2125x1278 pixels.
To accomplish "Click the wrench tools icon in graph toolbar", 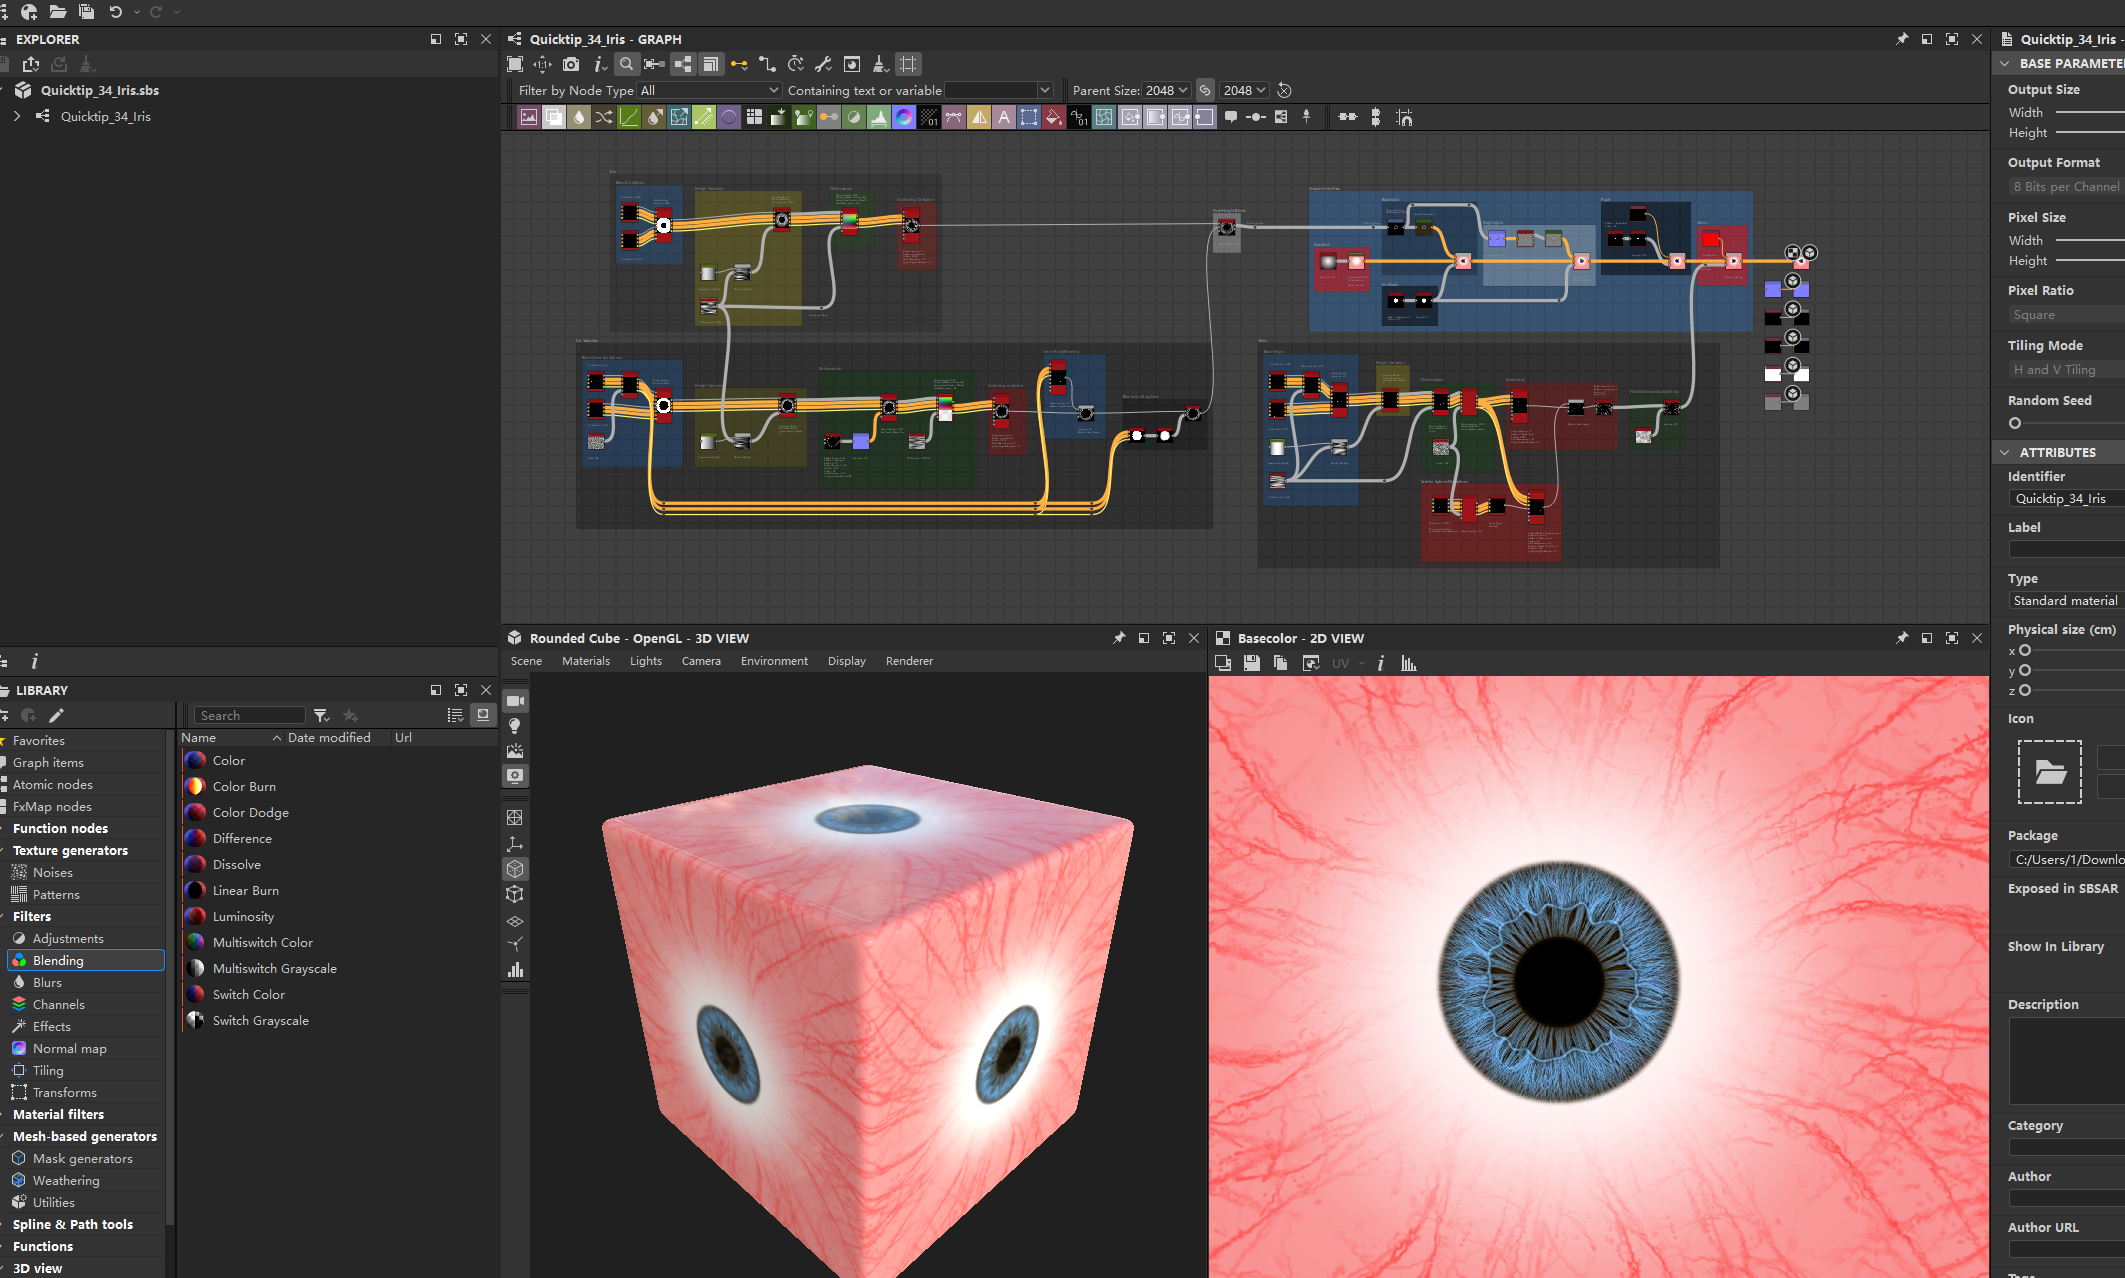I will [823, 64].
